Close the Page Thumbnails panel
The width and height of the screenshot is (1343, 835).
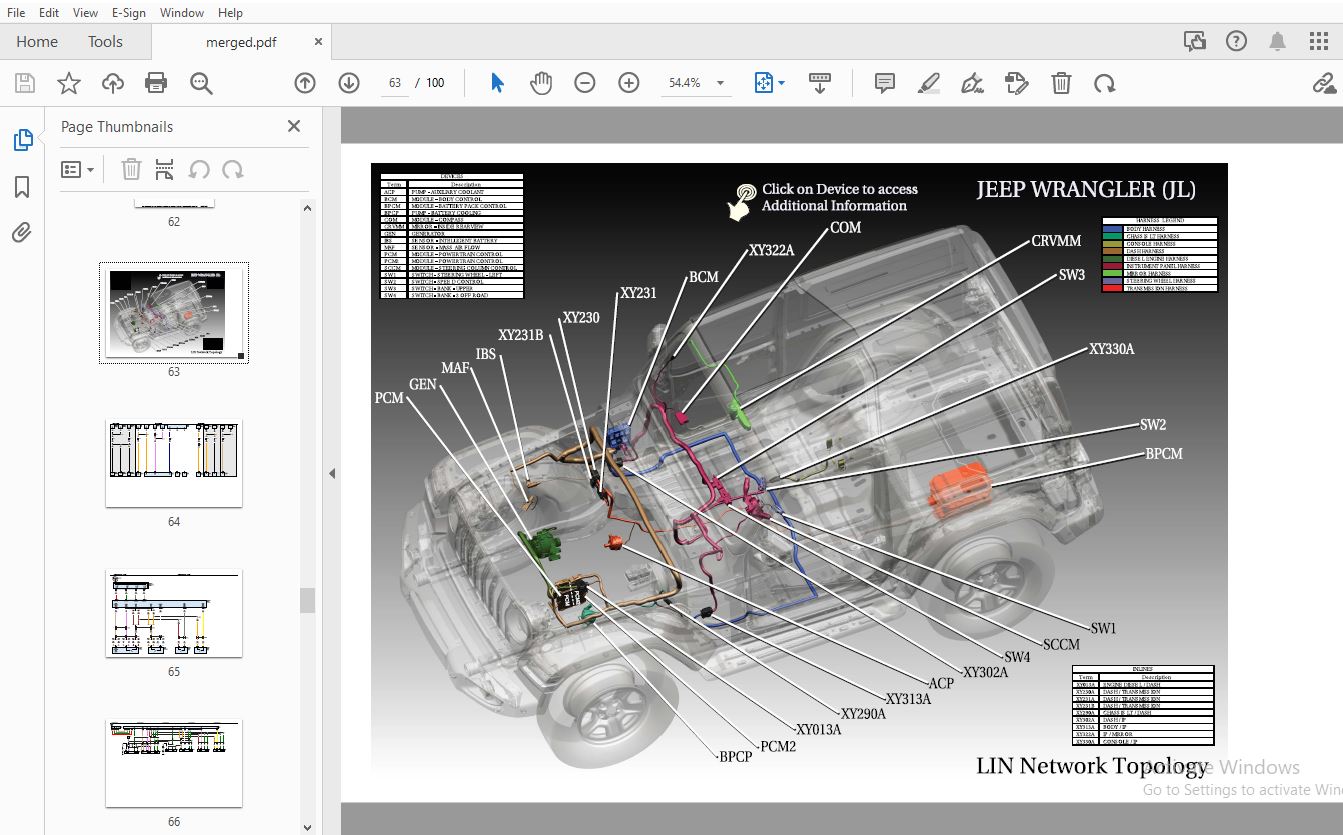(x=294, y=126)
